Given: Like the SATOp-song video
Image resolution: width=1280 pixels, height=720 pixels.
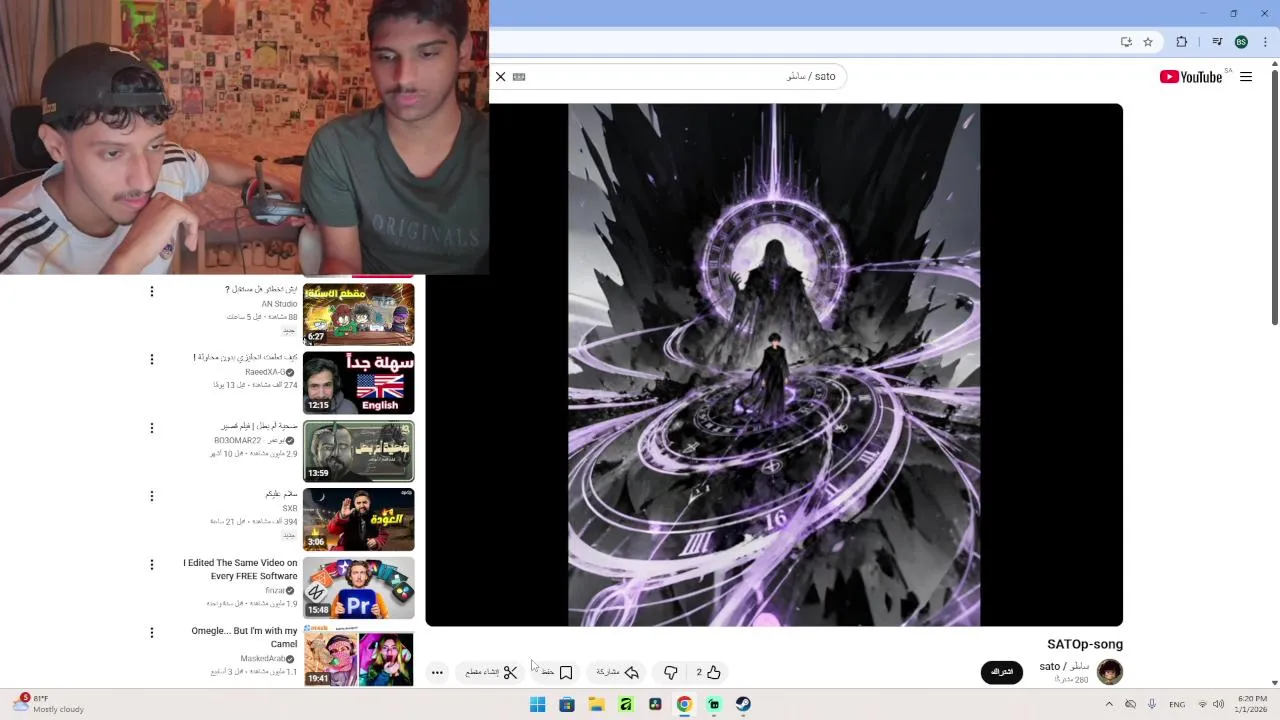Looking at the screenshot, I should pyautogui.click(x=710, y=672).
